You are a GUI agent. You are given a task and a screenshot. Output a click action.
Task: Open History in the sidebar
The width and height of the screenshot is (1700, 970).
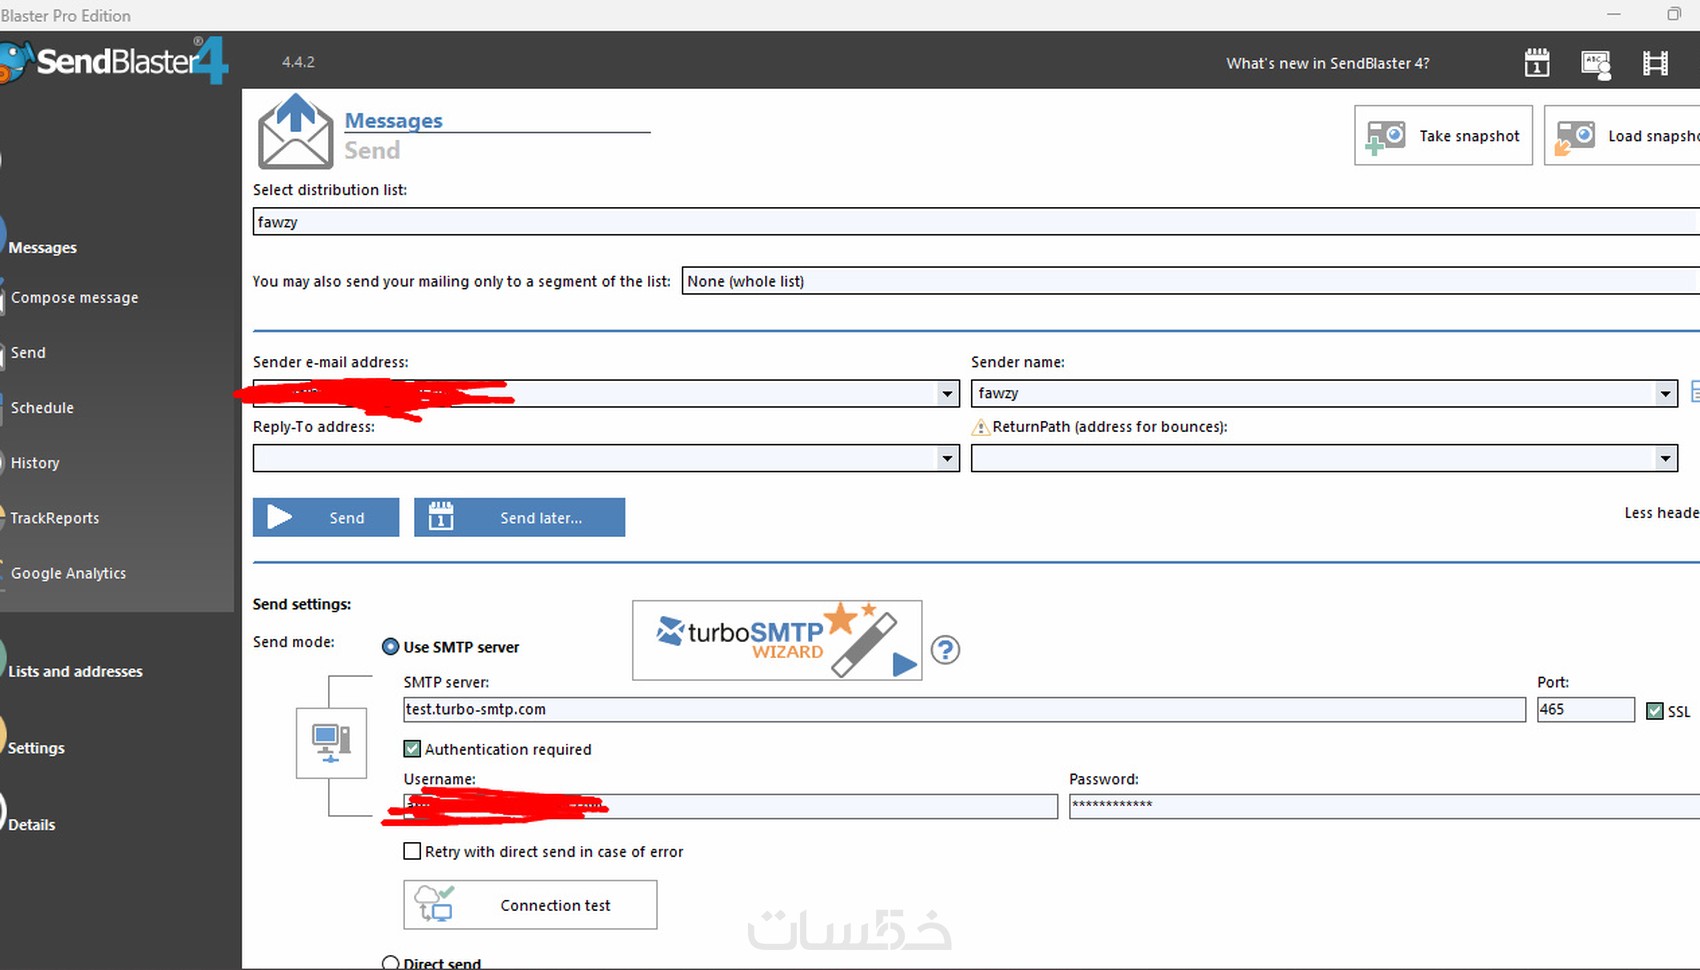pyautogui.click(x=35, y=462)
